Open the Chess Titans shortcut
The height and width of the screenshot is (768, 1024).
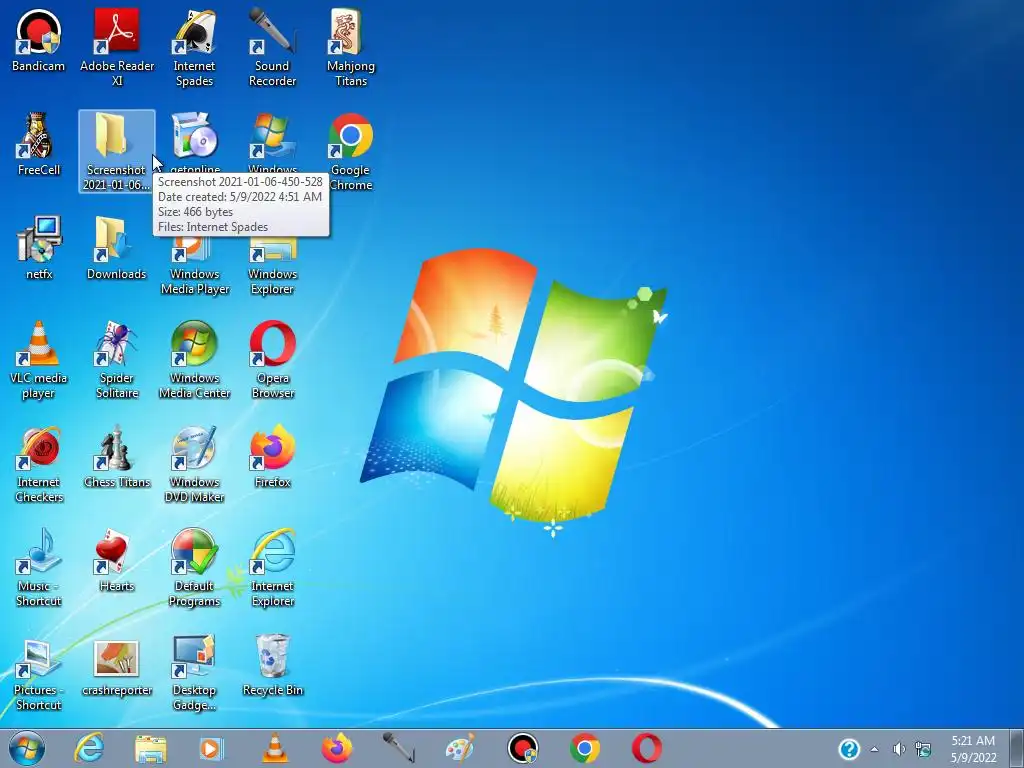pyautogui.click(x=117, y=456)
